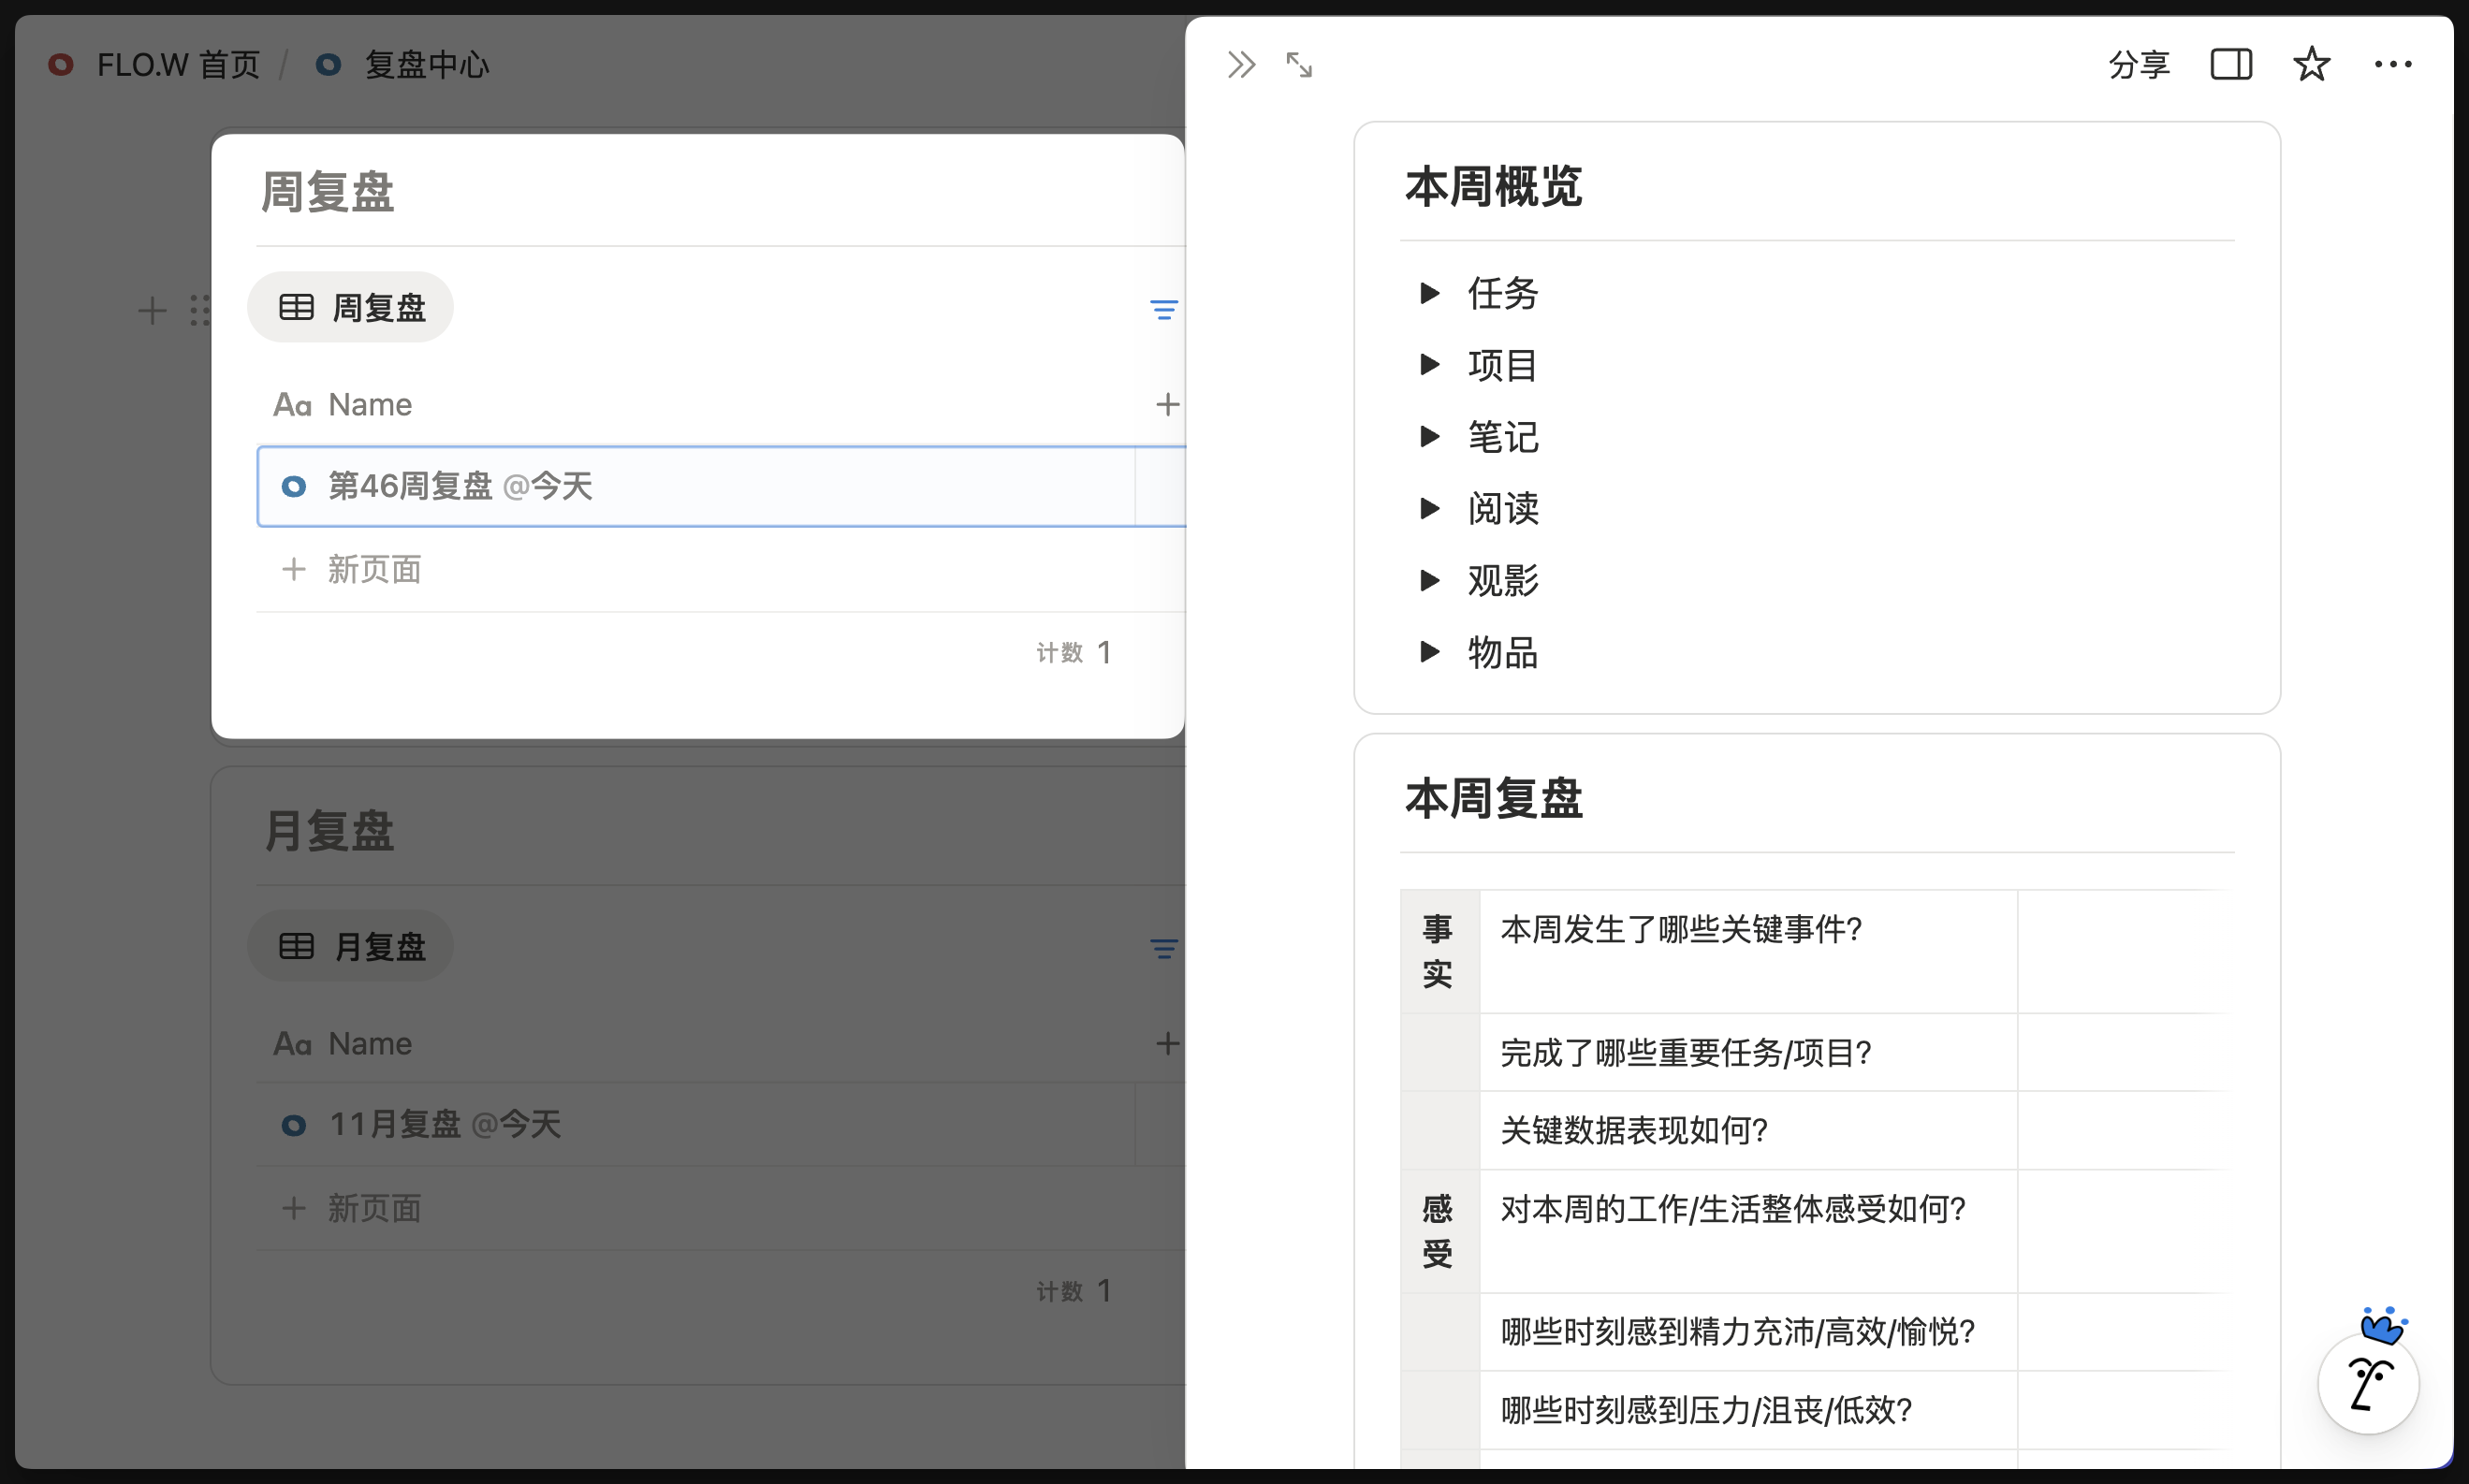Click empty cell beside 本周发生了哪些关键事件?

[2120, 950]
